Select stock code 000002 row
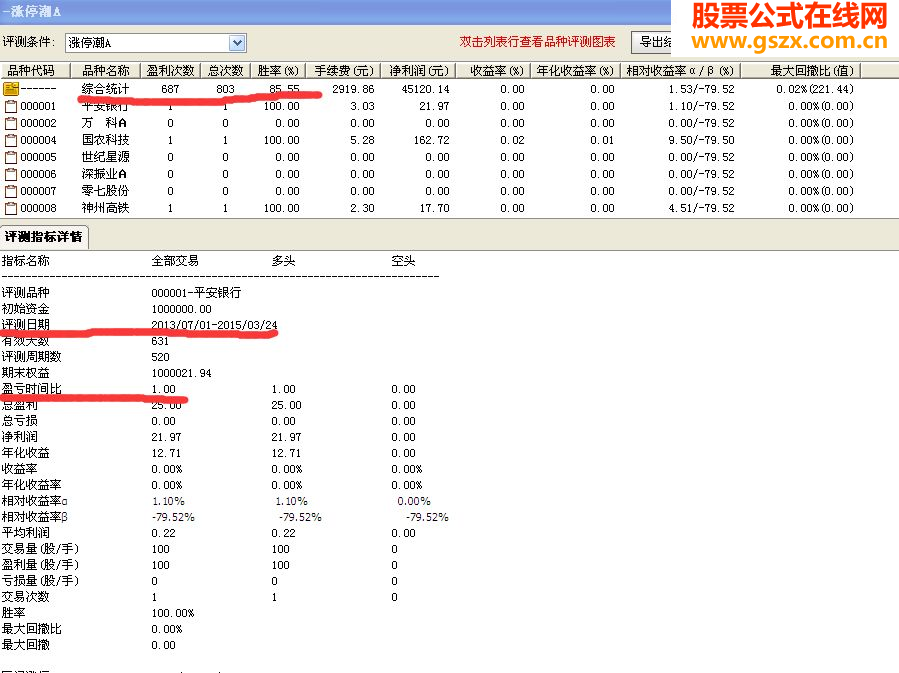Image resolution: width=899 pixels, height=673 pixels. click(x=38, y=123)
